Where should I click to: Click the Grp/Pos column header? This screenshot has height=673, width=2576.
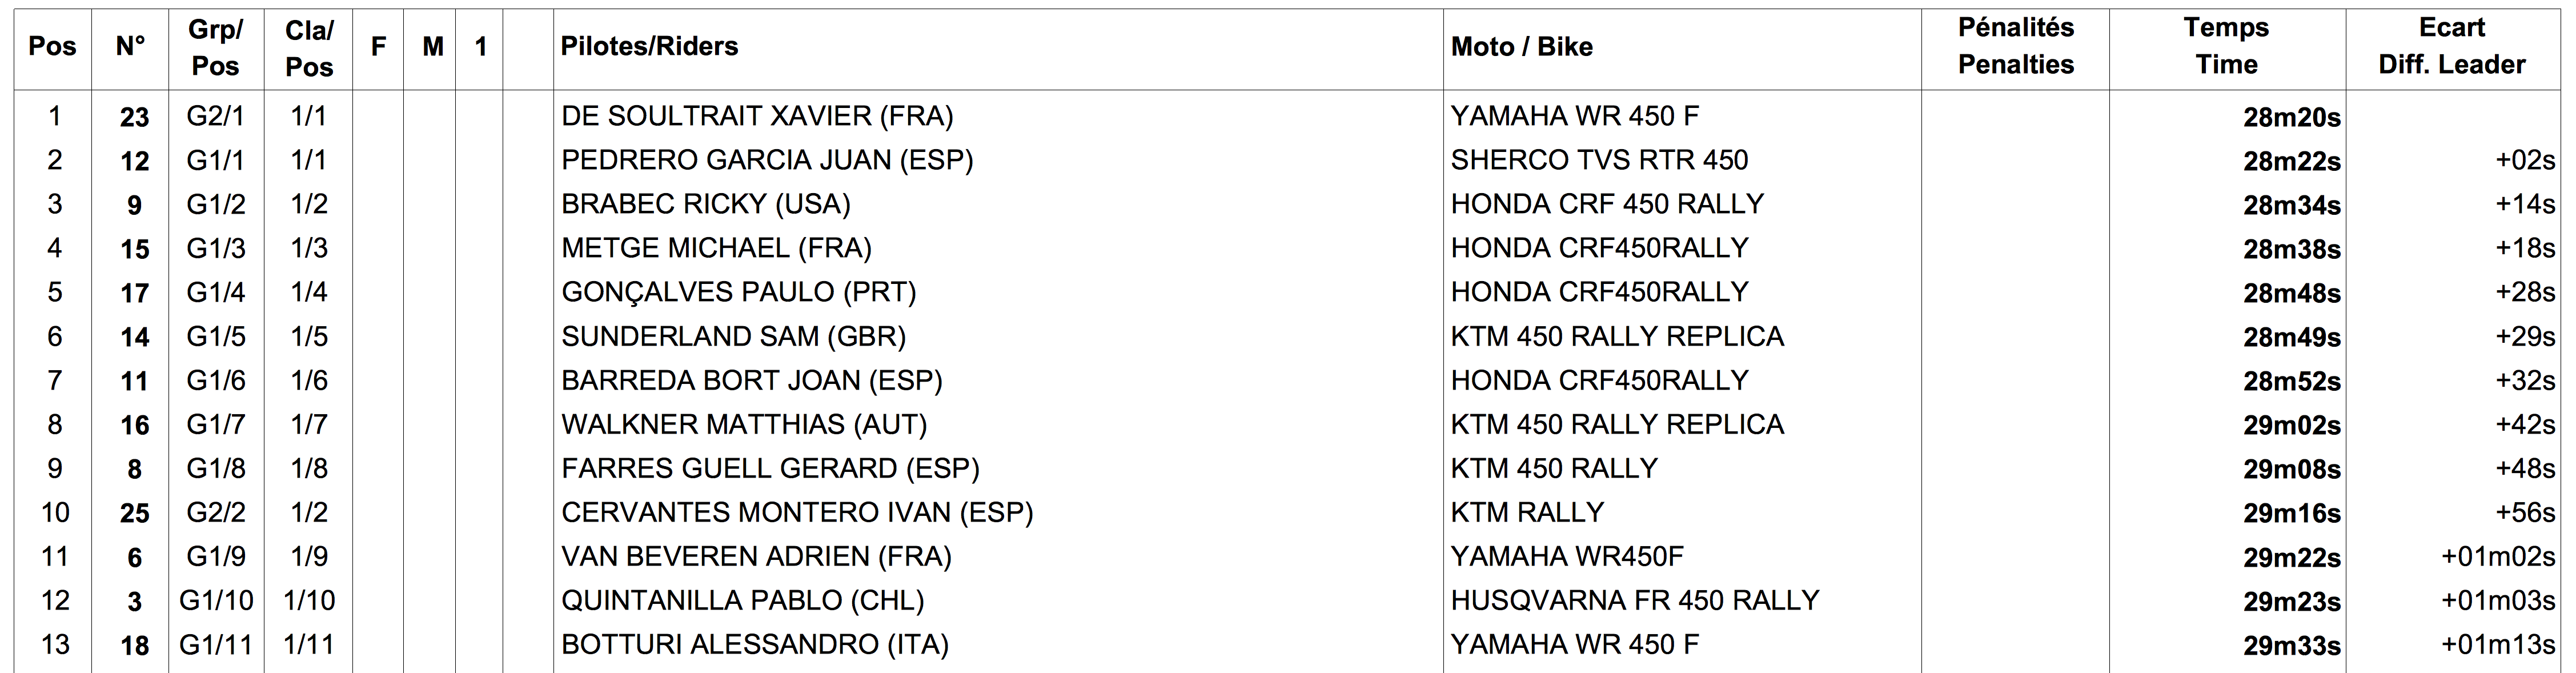pos(215,47)
